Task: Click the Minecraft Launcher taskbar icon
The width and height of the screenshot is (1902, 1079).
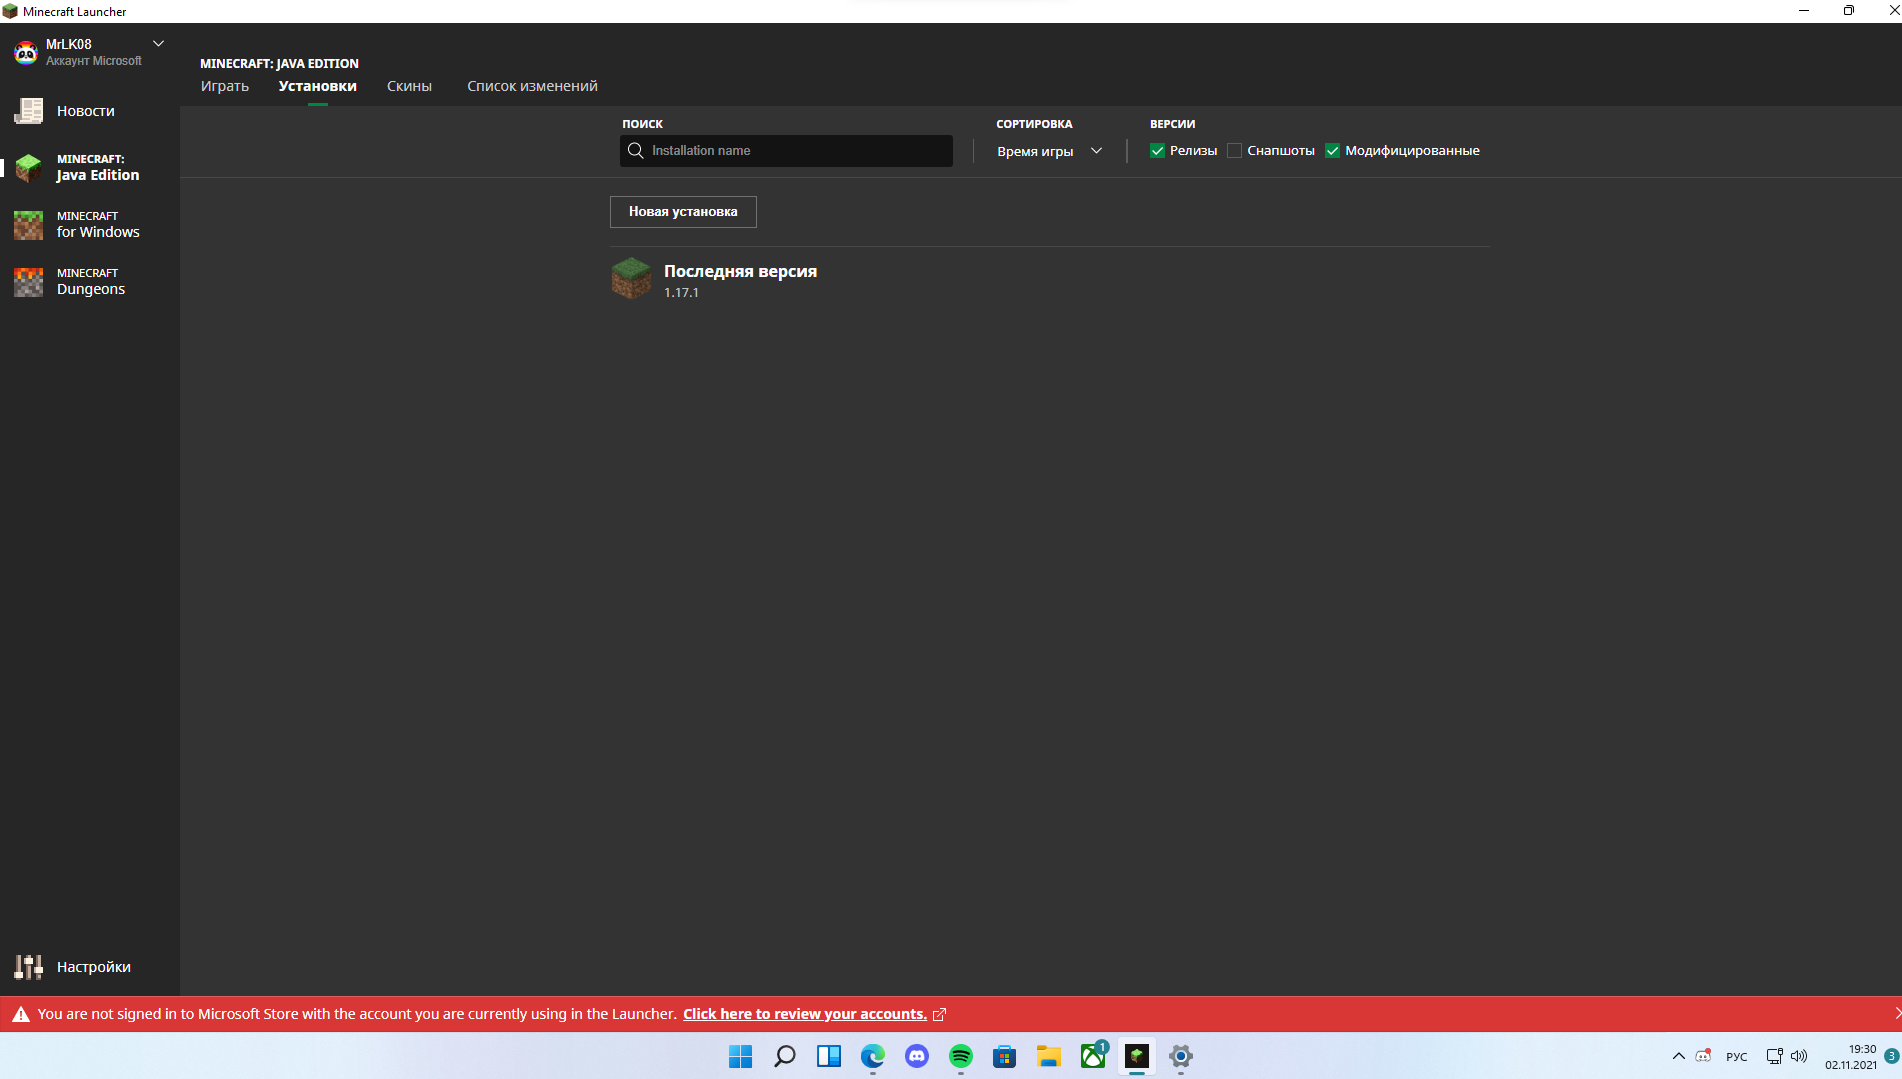Action: (x=1137, y=1056)
